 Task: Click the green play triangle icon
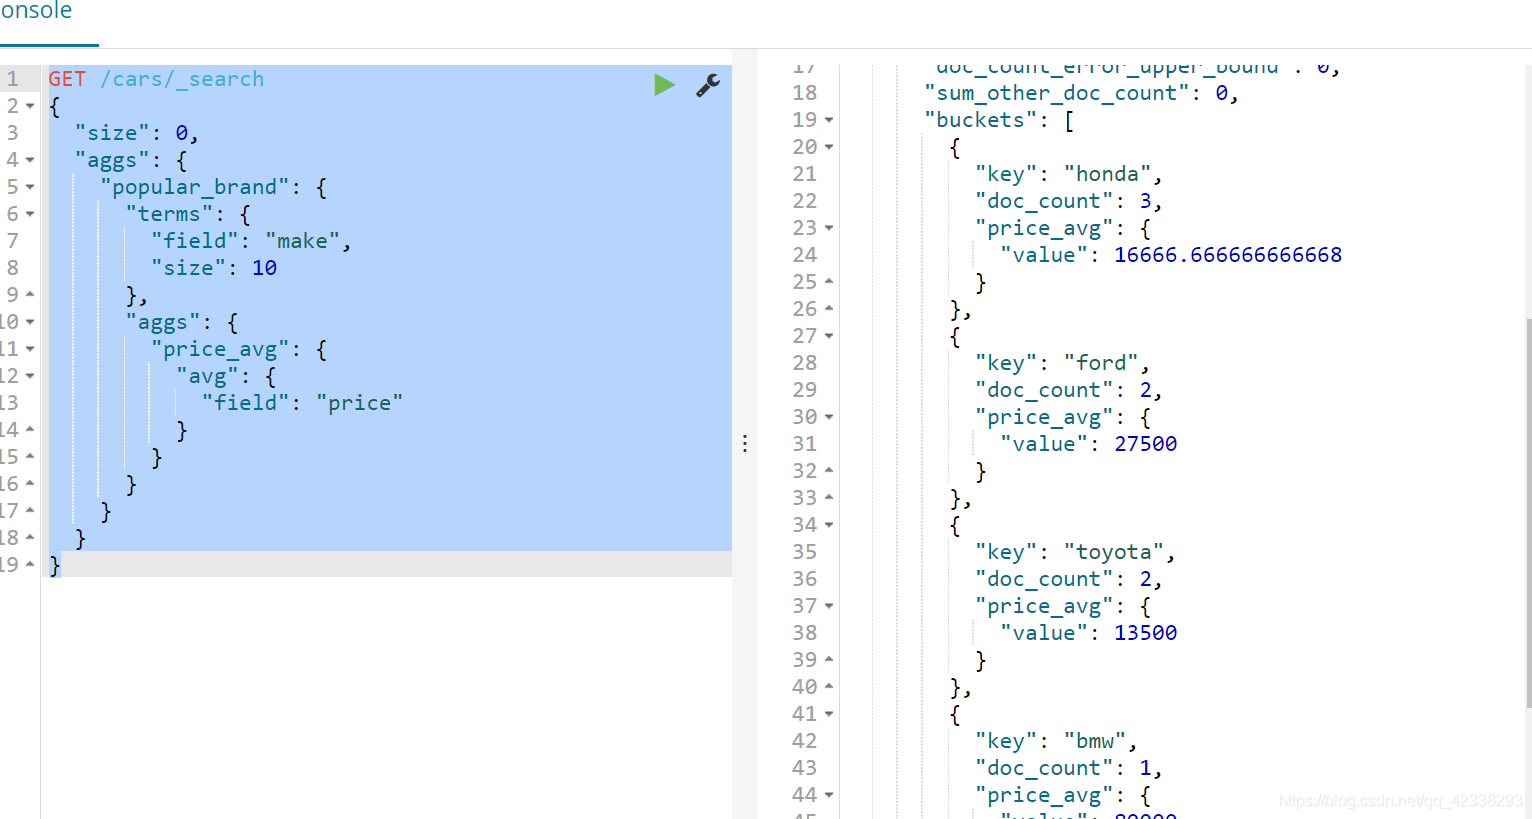point(665,85)
